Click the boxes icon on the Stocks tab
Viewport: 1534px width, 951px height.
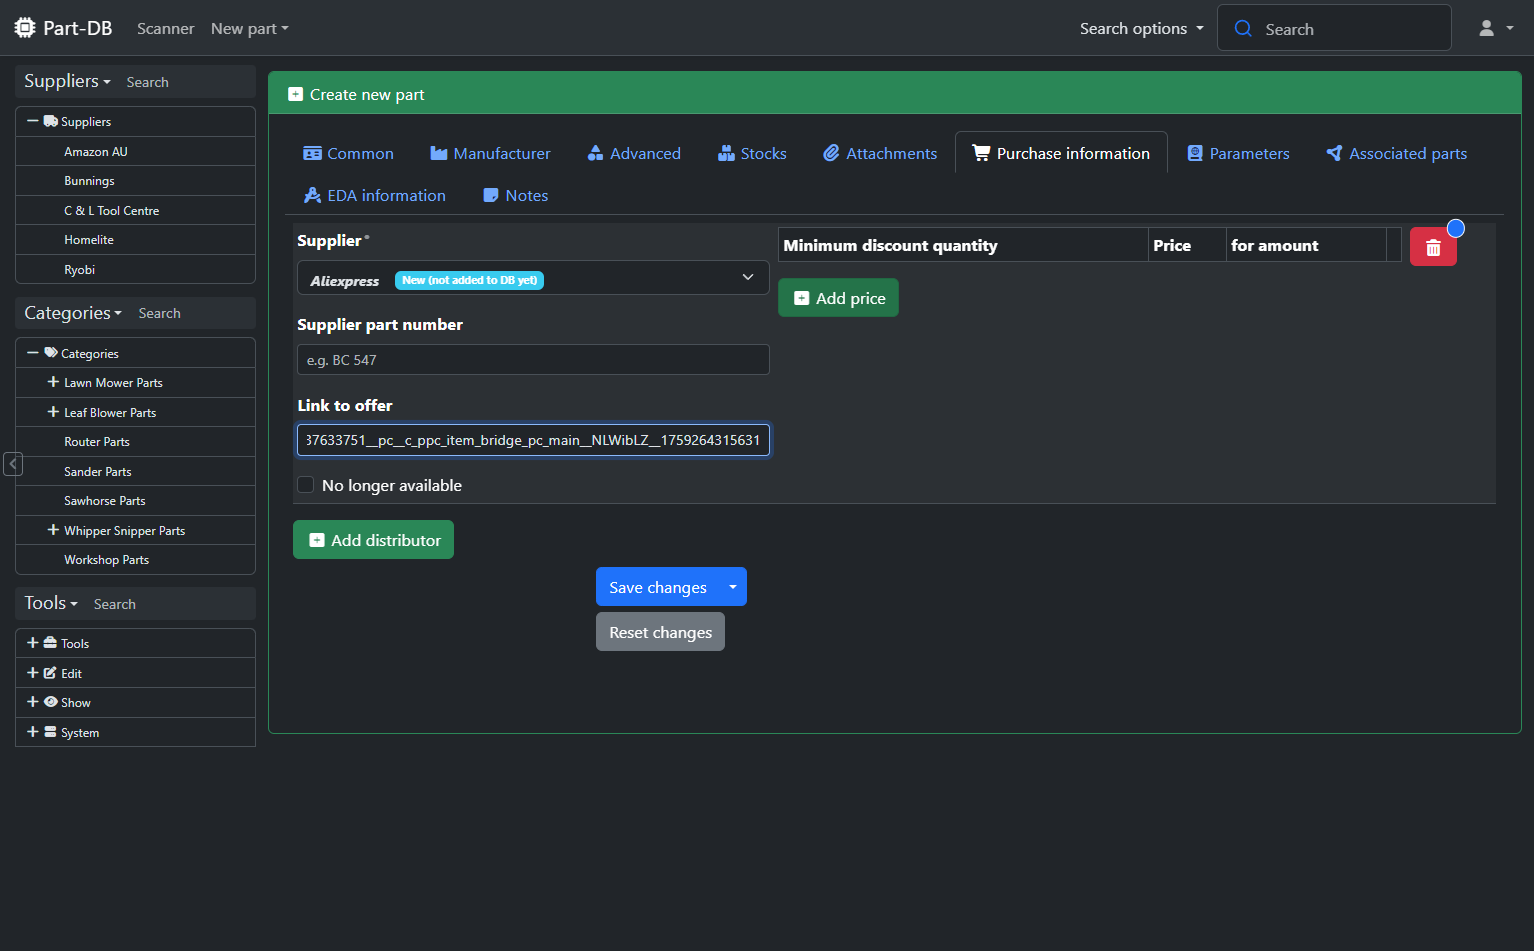(726, 153)
